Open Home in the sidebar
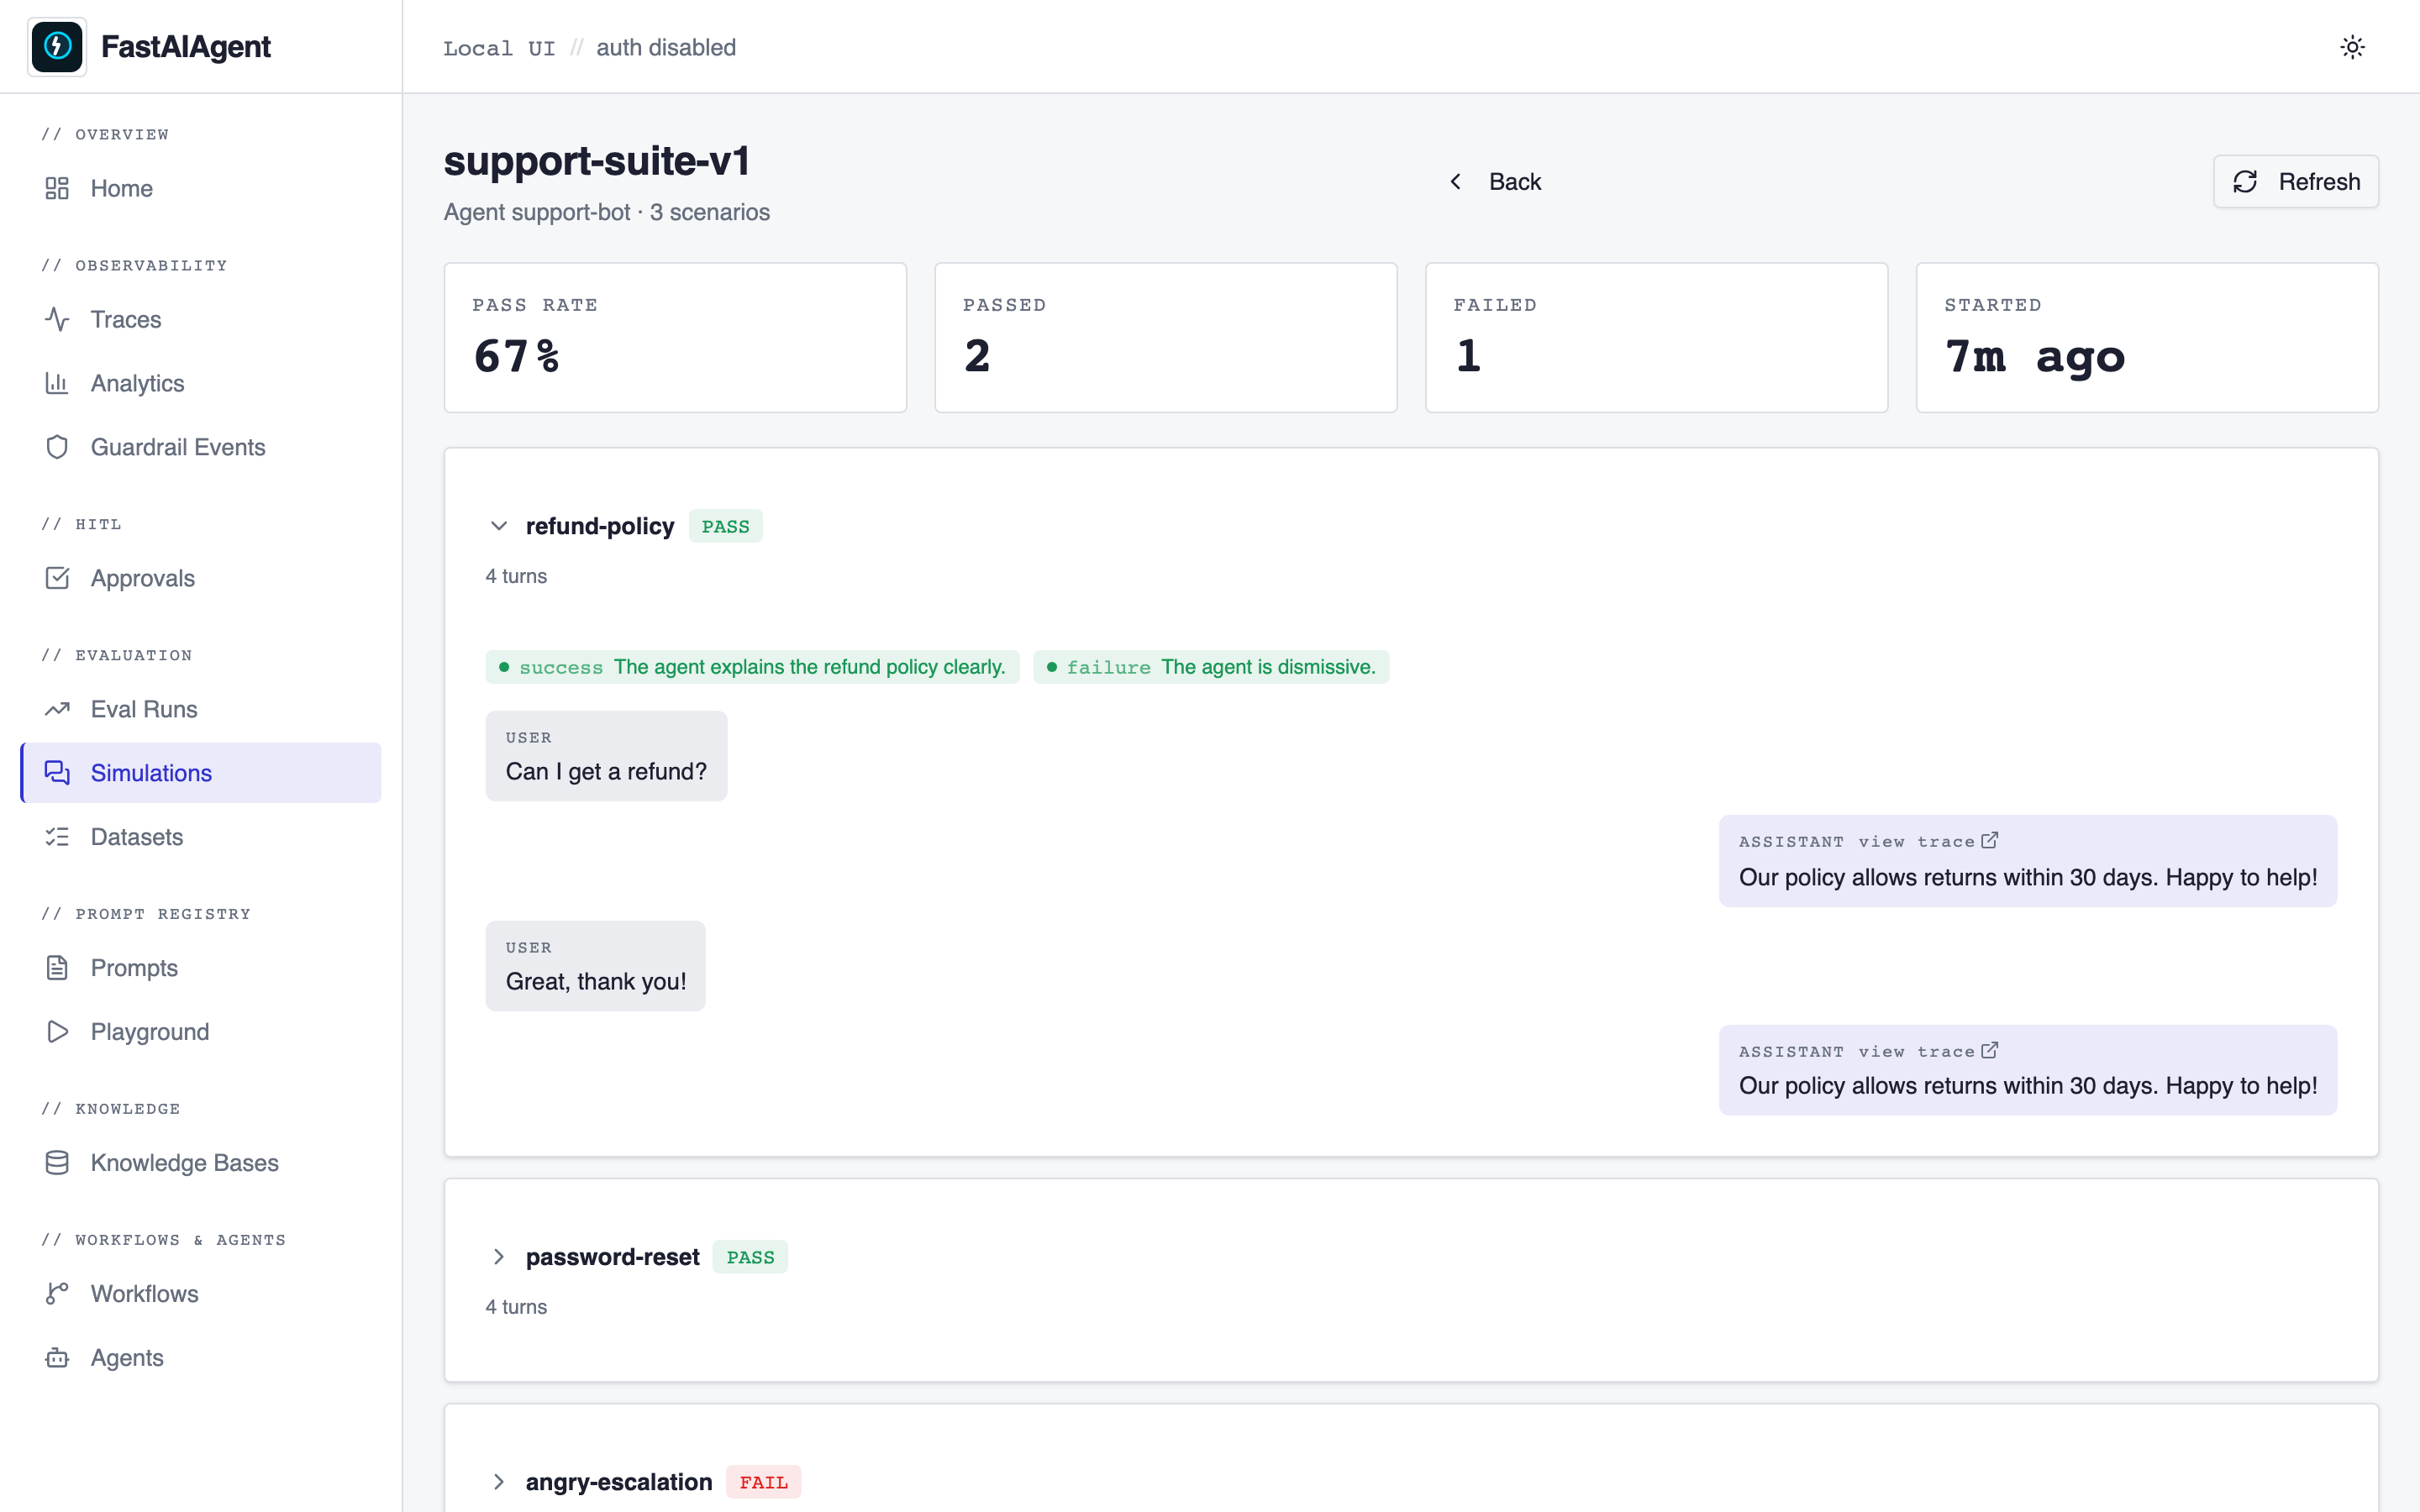 (x=200, y=188)
